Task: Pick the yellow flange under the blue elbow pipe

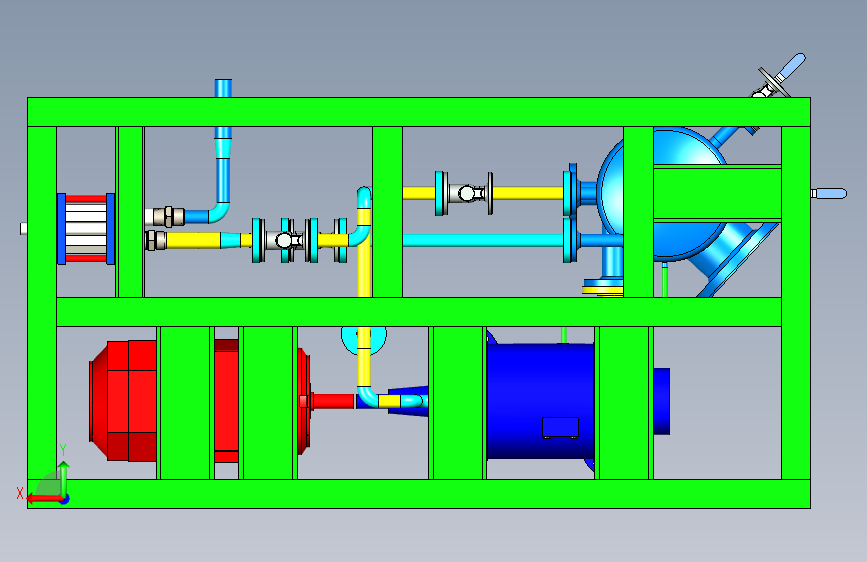Action: (x=603, y=288)
